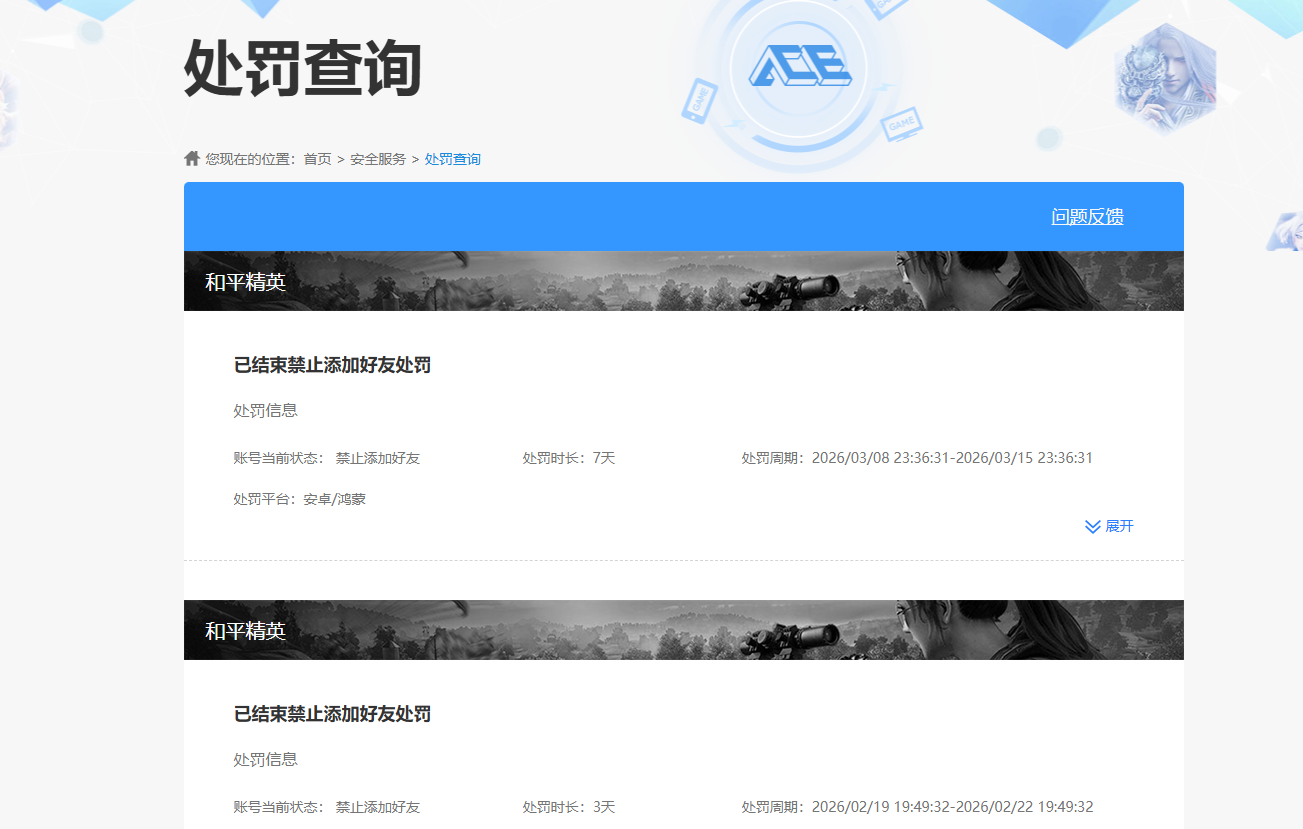This screenshot has width=1303, height=829.
Task: Select the 处罚查询 page title
Action: (303, 68)
